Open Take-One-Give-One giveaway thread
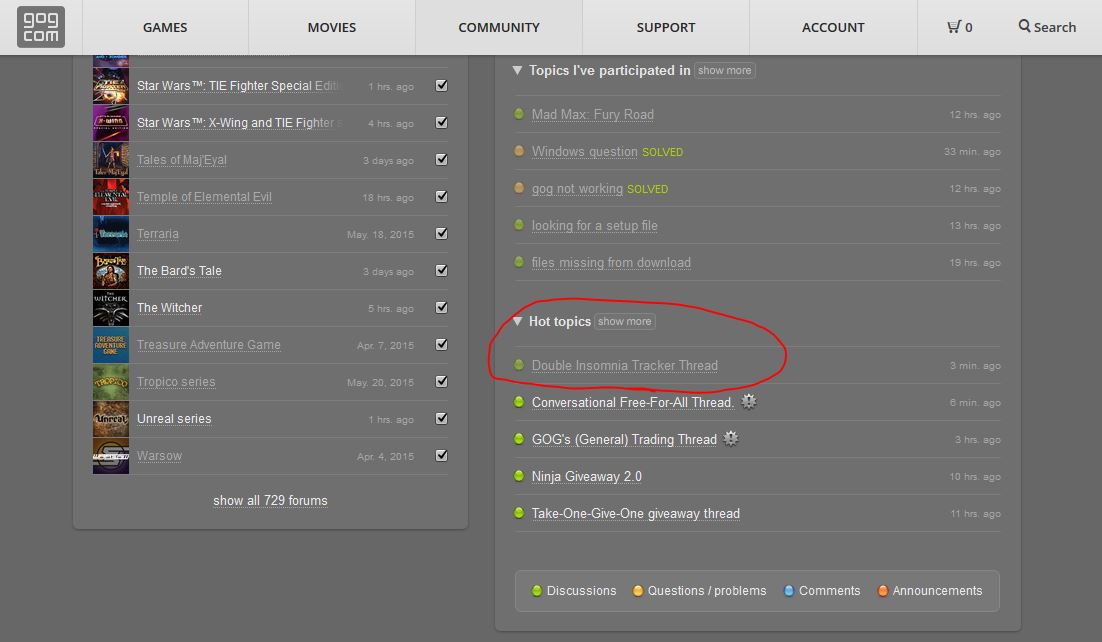The width and height of the screenshot is (1102, 642). 636,514
